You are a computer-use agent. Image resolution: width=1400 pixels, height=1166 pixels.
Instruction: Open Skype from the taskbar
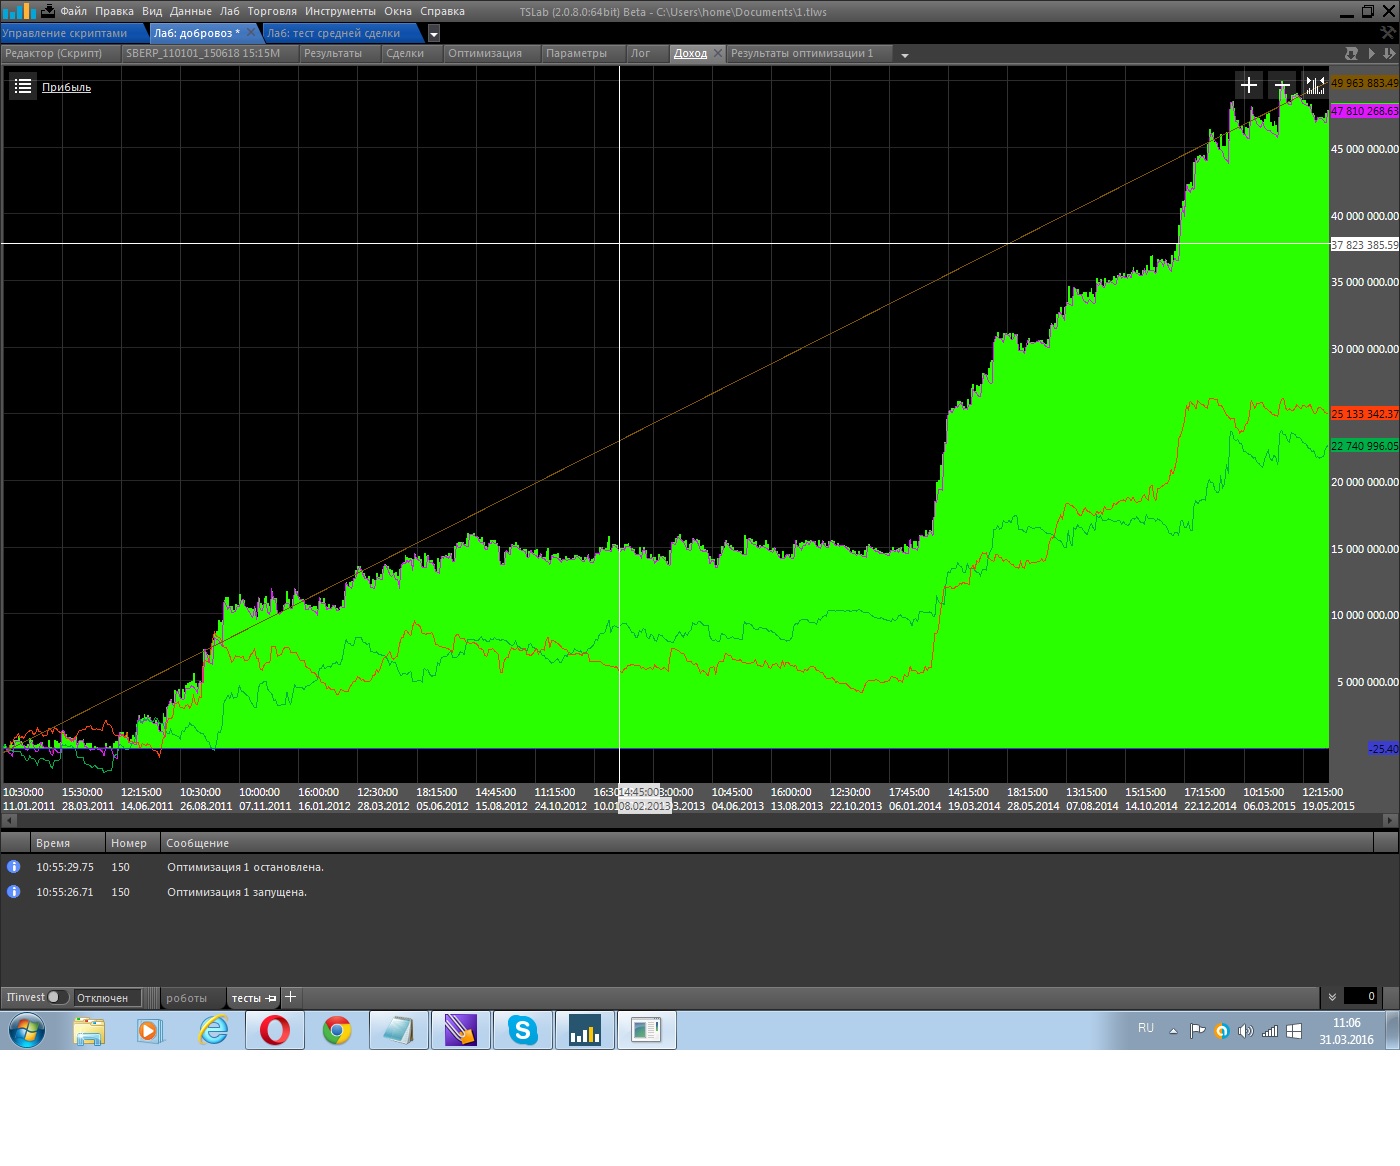(522, 1030)
